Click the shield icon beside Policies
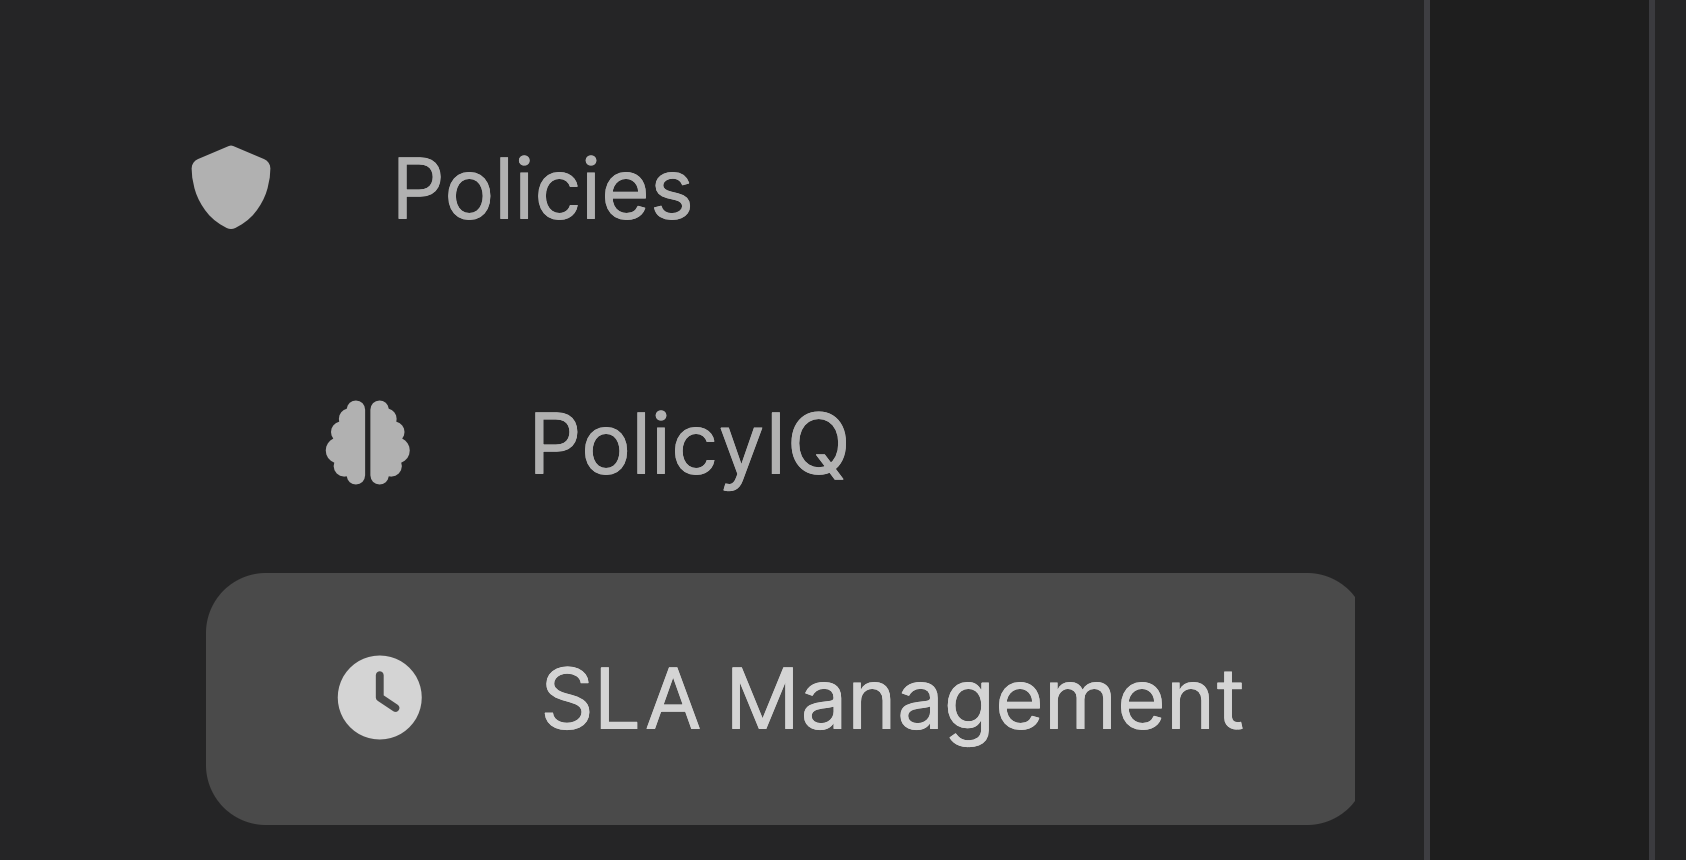Viewport: 1686px width, 860px height. tap(231, 187)
